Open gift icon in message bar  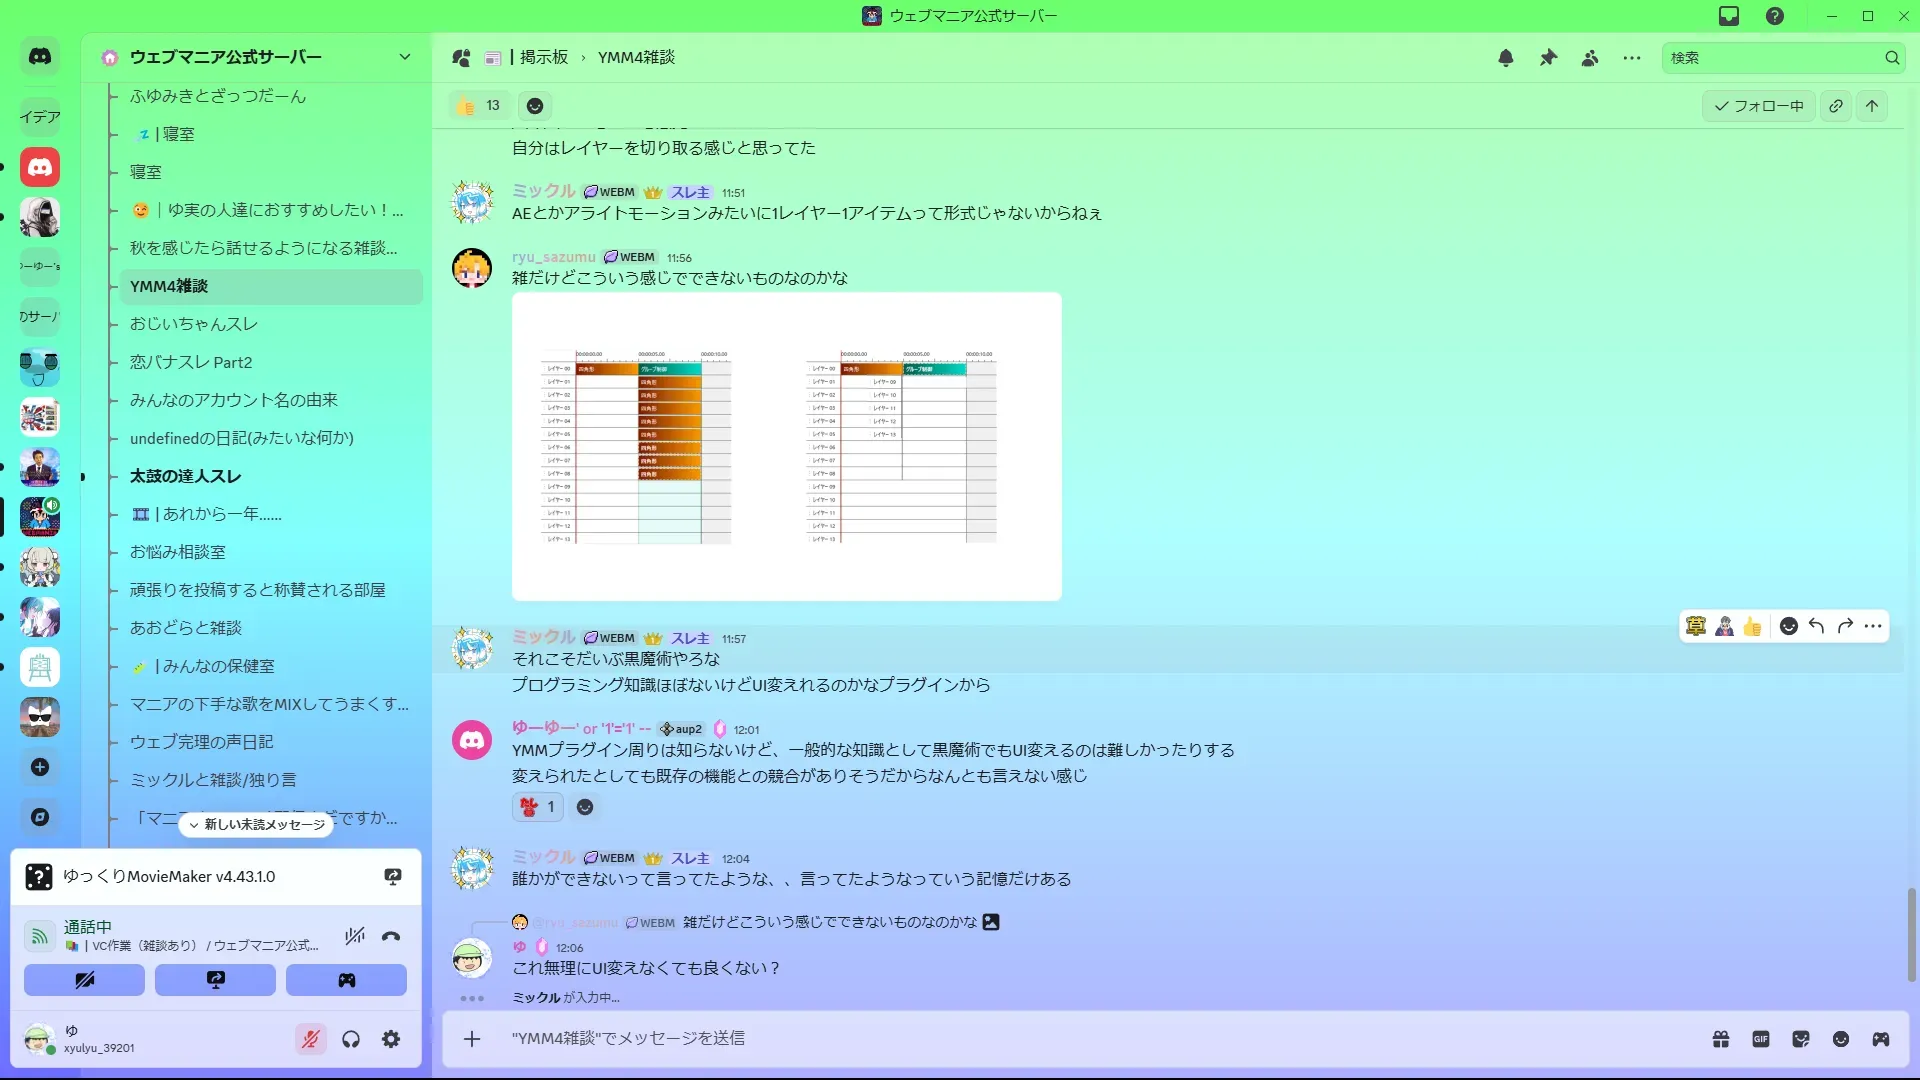1721,1039
